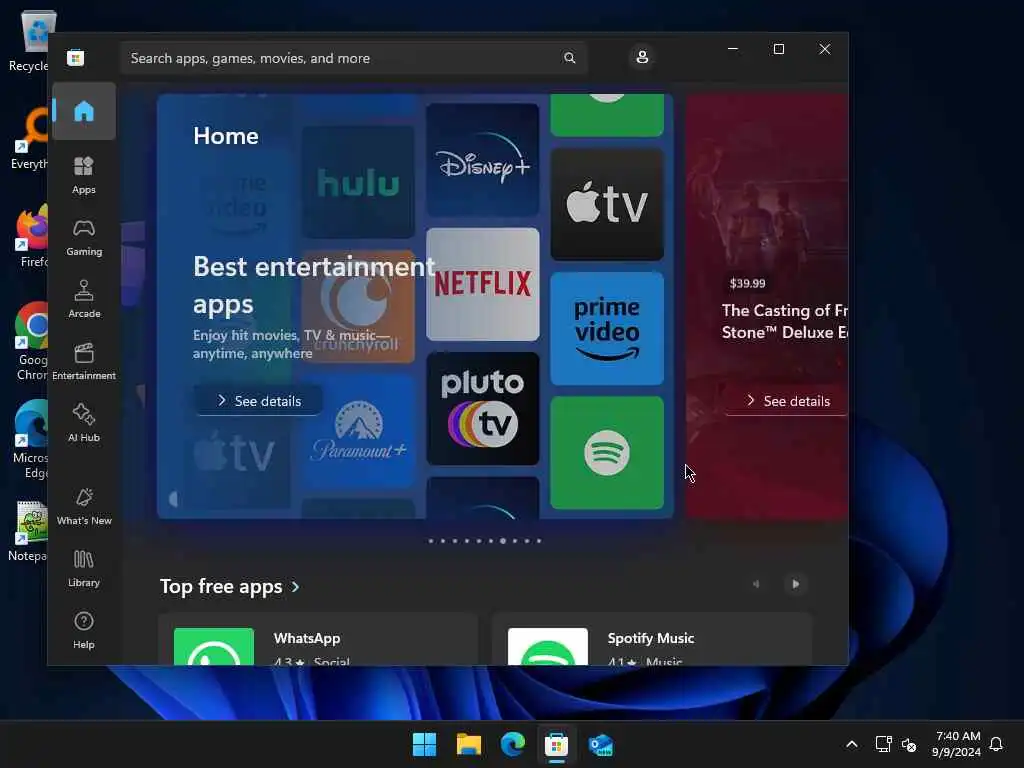Viewport: 1024px width, 768px height.
Task: Click the Pluto TV tile
Action: [483, 409]
